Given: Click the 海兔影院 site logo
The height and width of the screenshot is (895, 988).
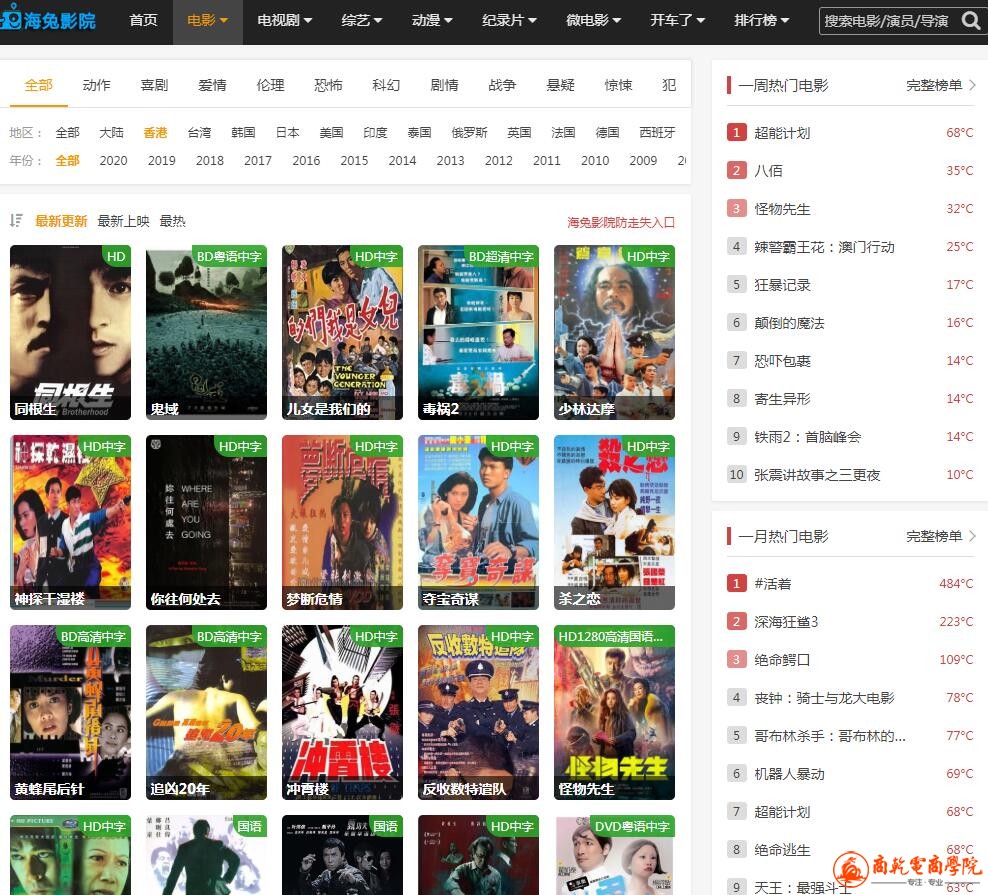Looking at the screenshot, I should pos(50,20).
